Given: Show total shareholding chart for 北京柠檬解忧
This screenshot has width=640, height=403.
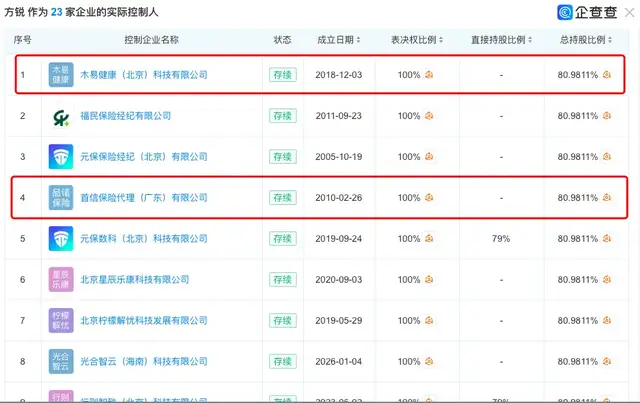Looking at the screenshot, I should [607, 321].
